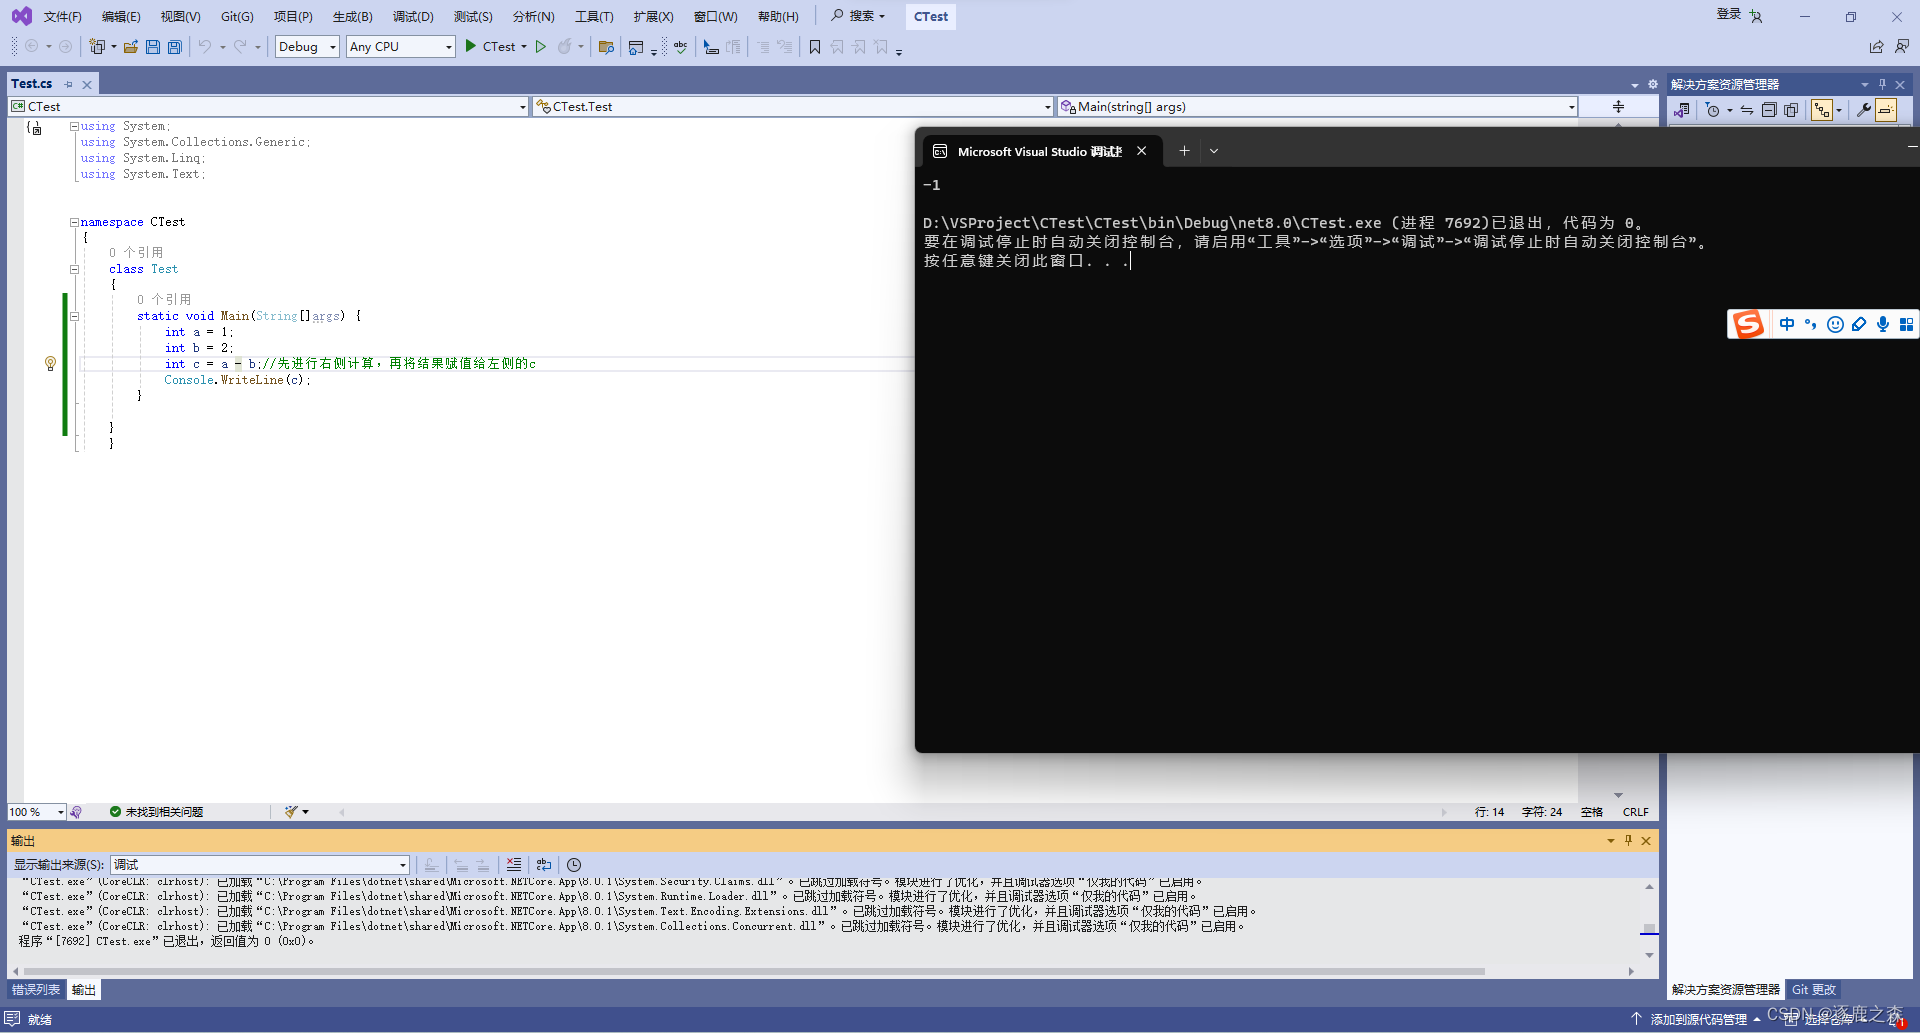Click Clear All icon in Output panel
Image resolution: width=1920 pixels, height=1033 pixels.
[514, 865]
